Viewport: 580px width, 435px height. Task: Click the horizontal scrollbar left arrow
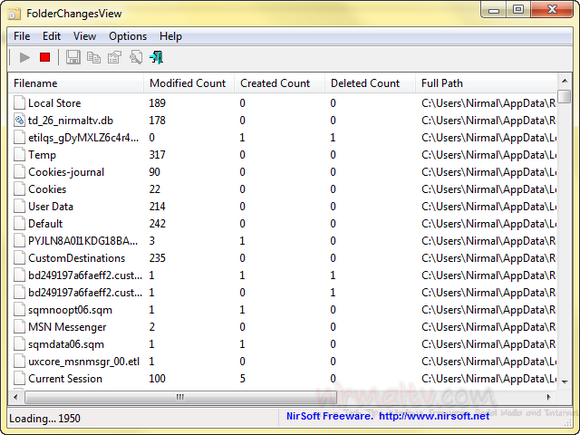(x=16, y=397)
